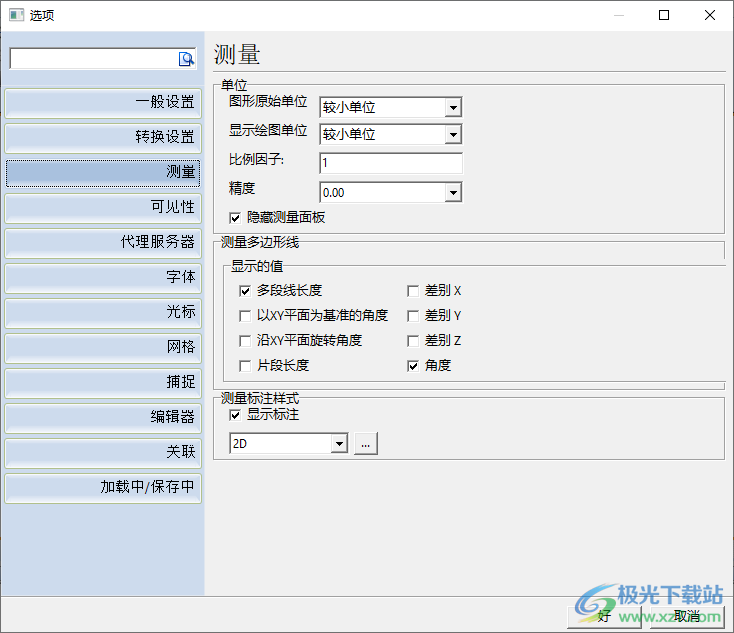
Task: Open the 字体 category
Action: 103,278
